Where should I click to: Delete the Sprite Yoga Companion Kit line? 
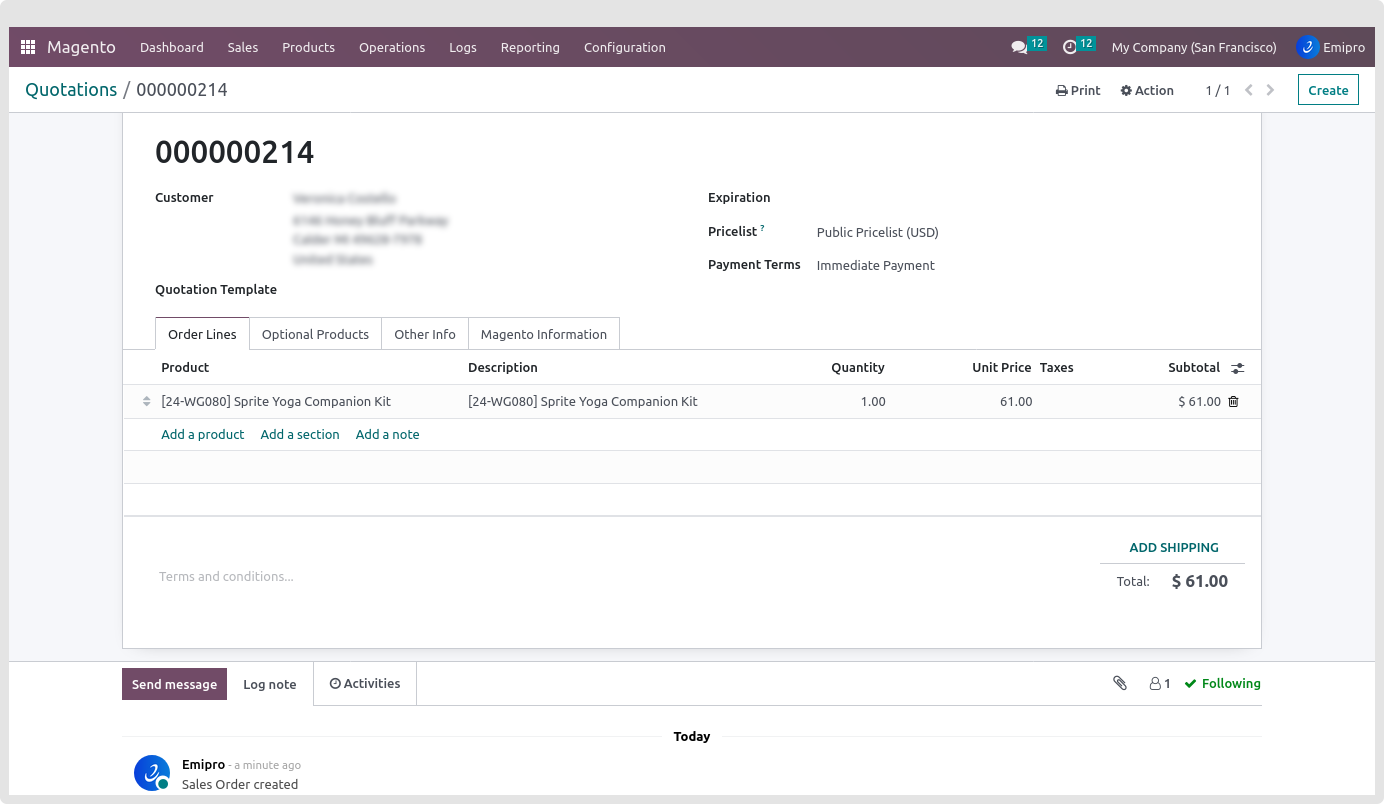(1233, 402)
